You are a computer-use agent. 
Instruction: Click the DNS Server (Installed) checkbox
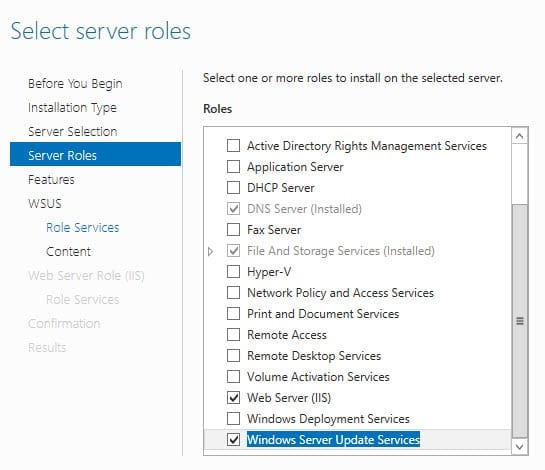point(233,209)
